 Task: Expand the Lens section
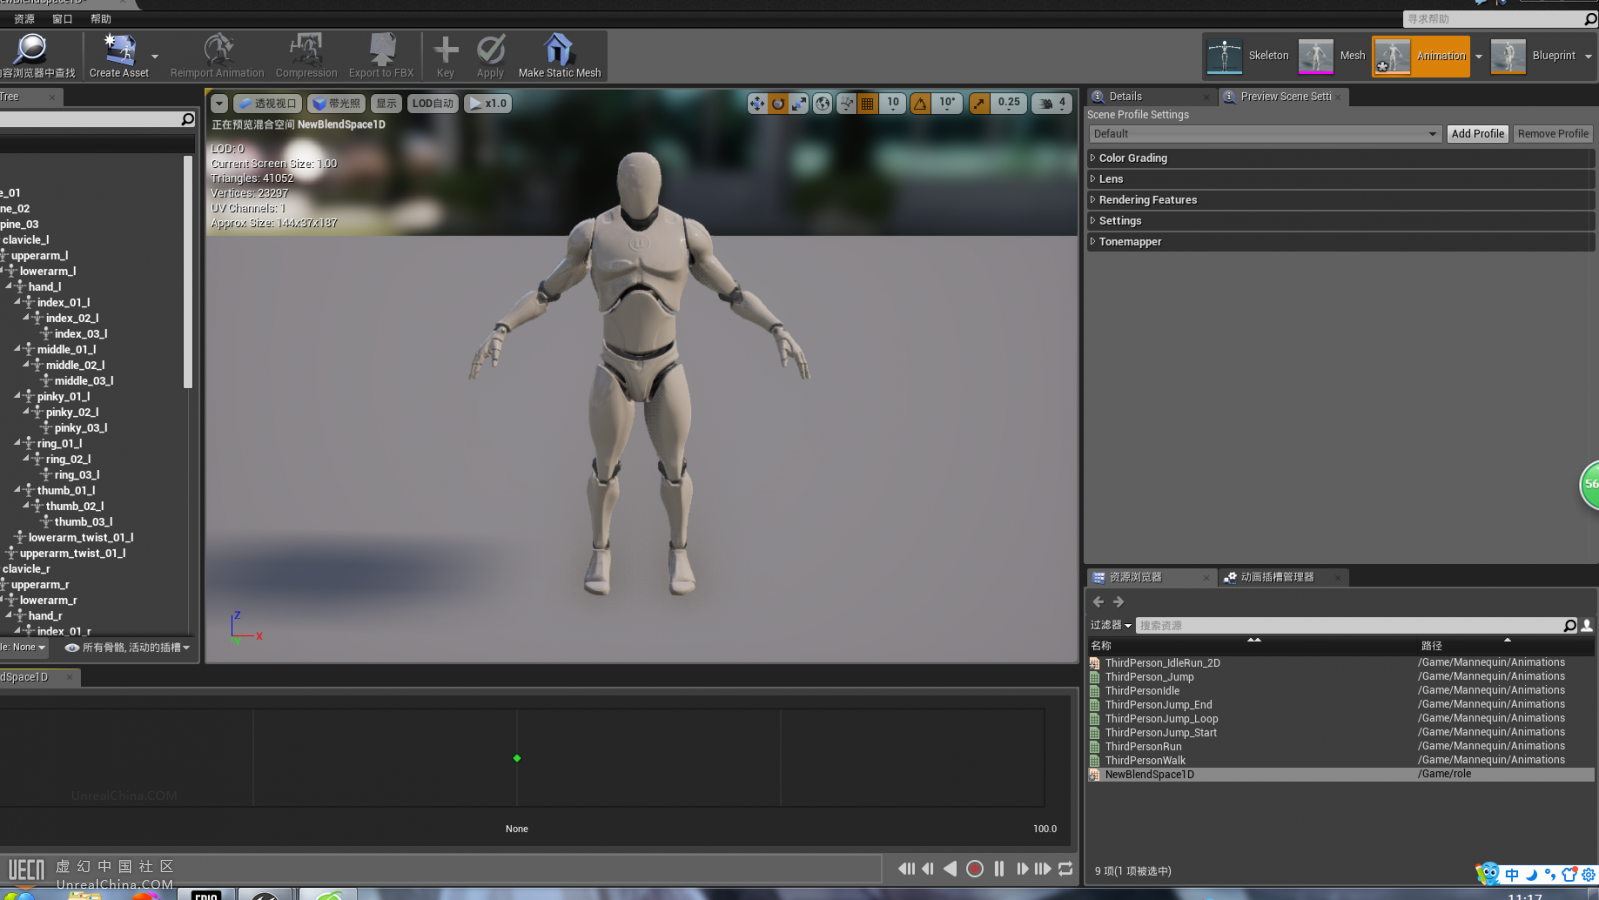coord(1340,179)
